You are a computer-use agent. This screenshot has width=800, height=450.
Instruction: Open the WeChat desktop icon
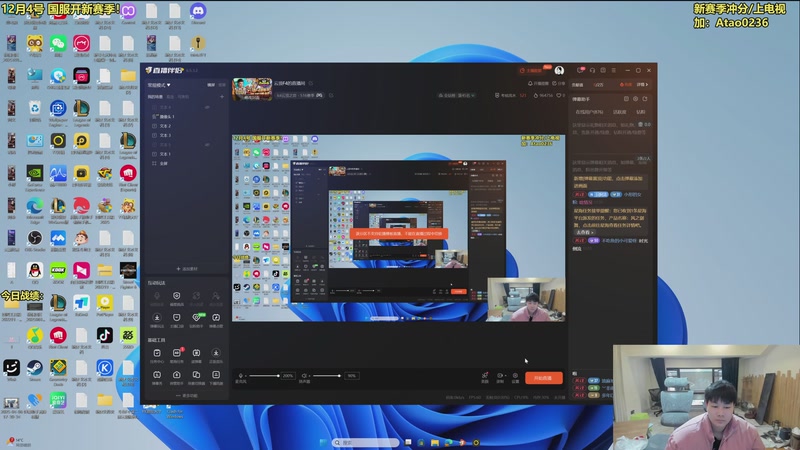tap(58, 44)
